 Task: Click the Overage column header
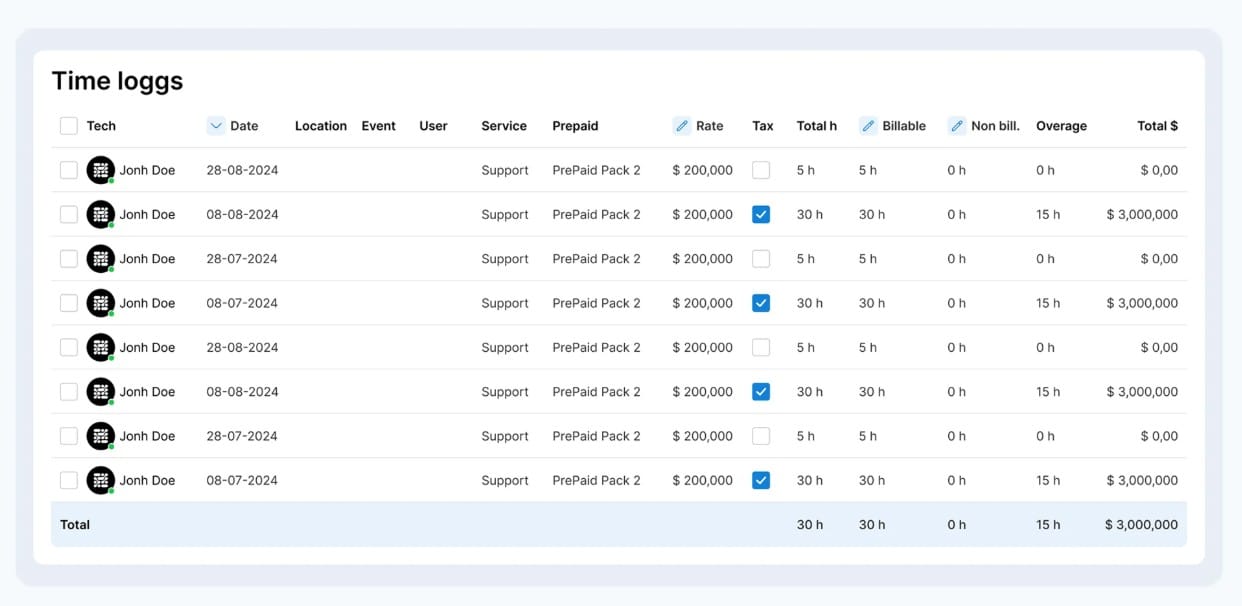click(1060, 125)
